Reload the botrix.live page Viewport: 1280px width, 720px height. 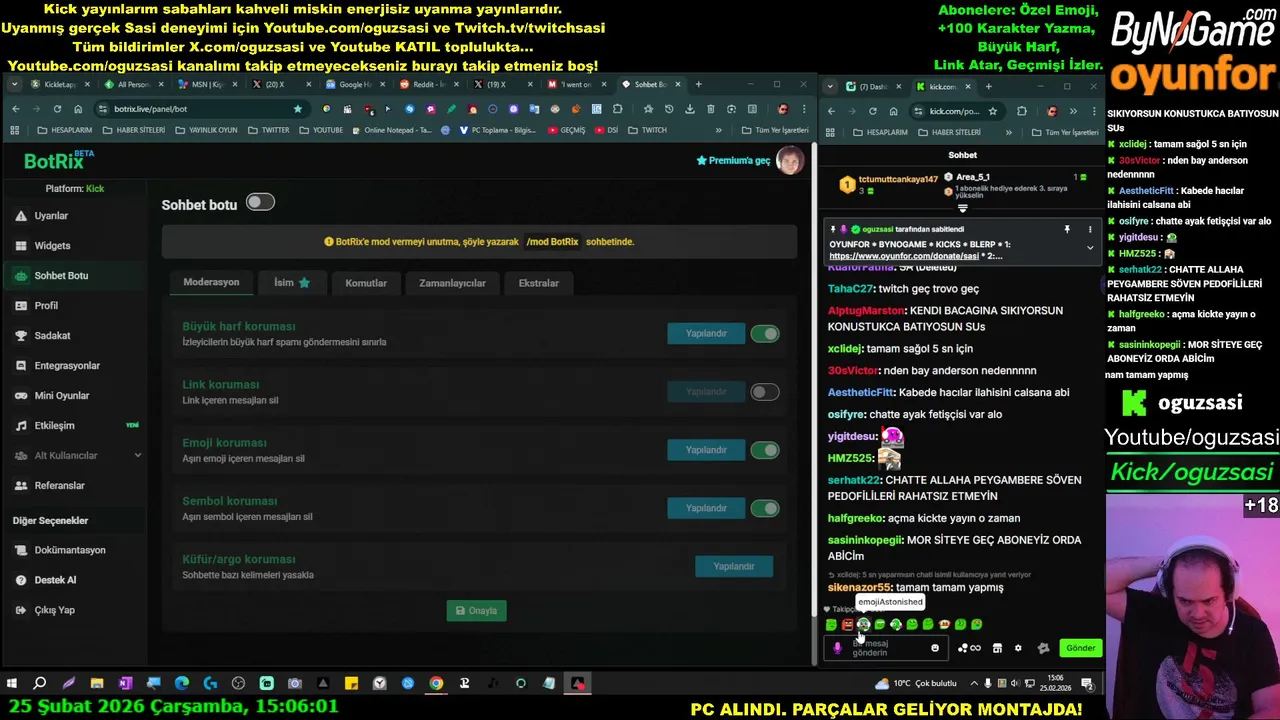pos(57,109)
